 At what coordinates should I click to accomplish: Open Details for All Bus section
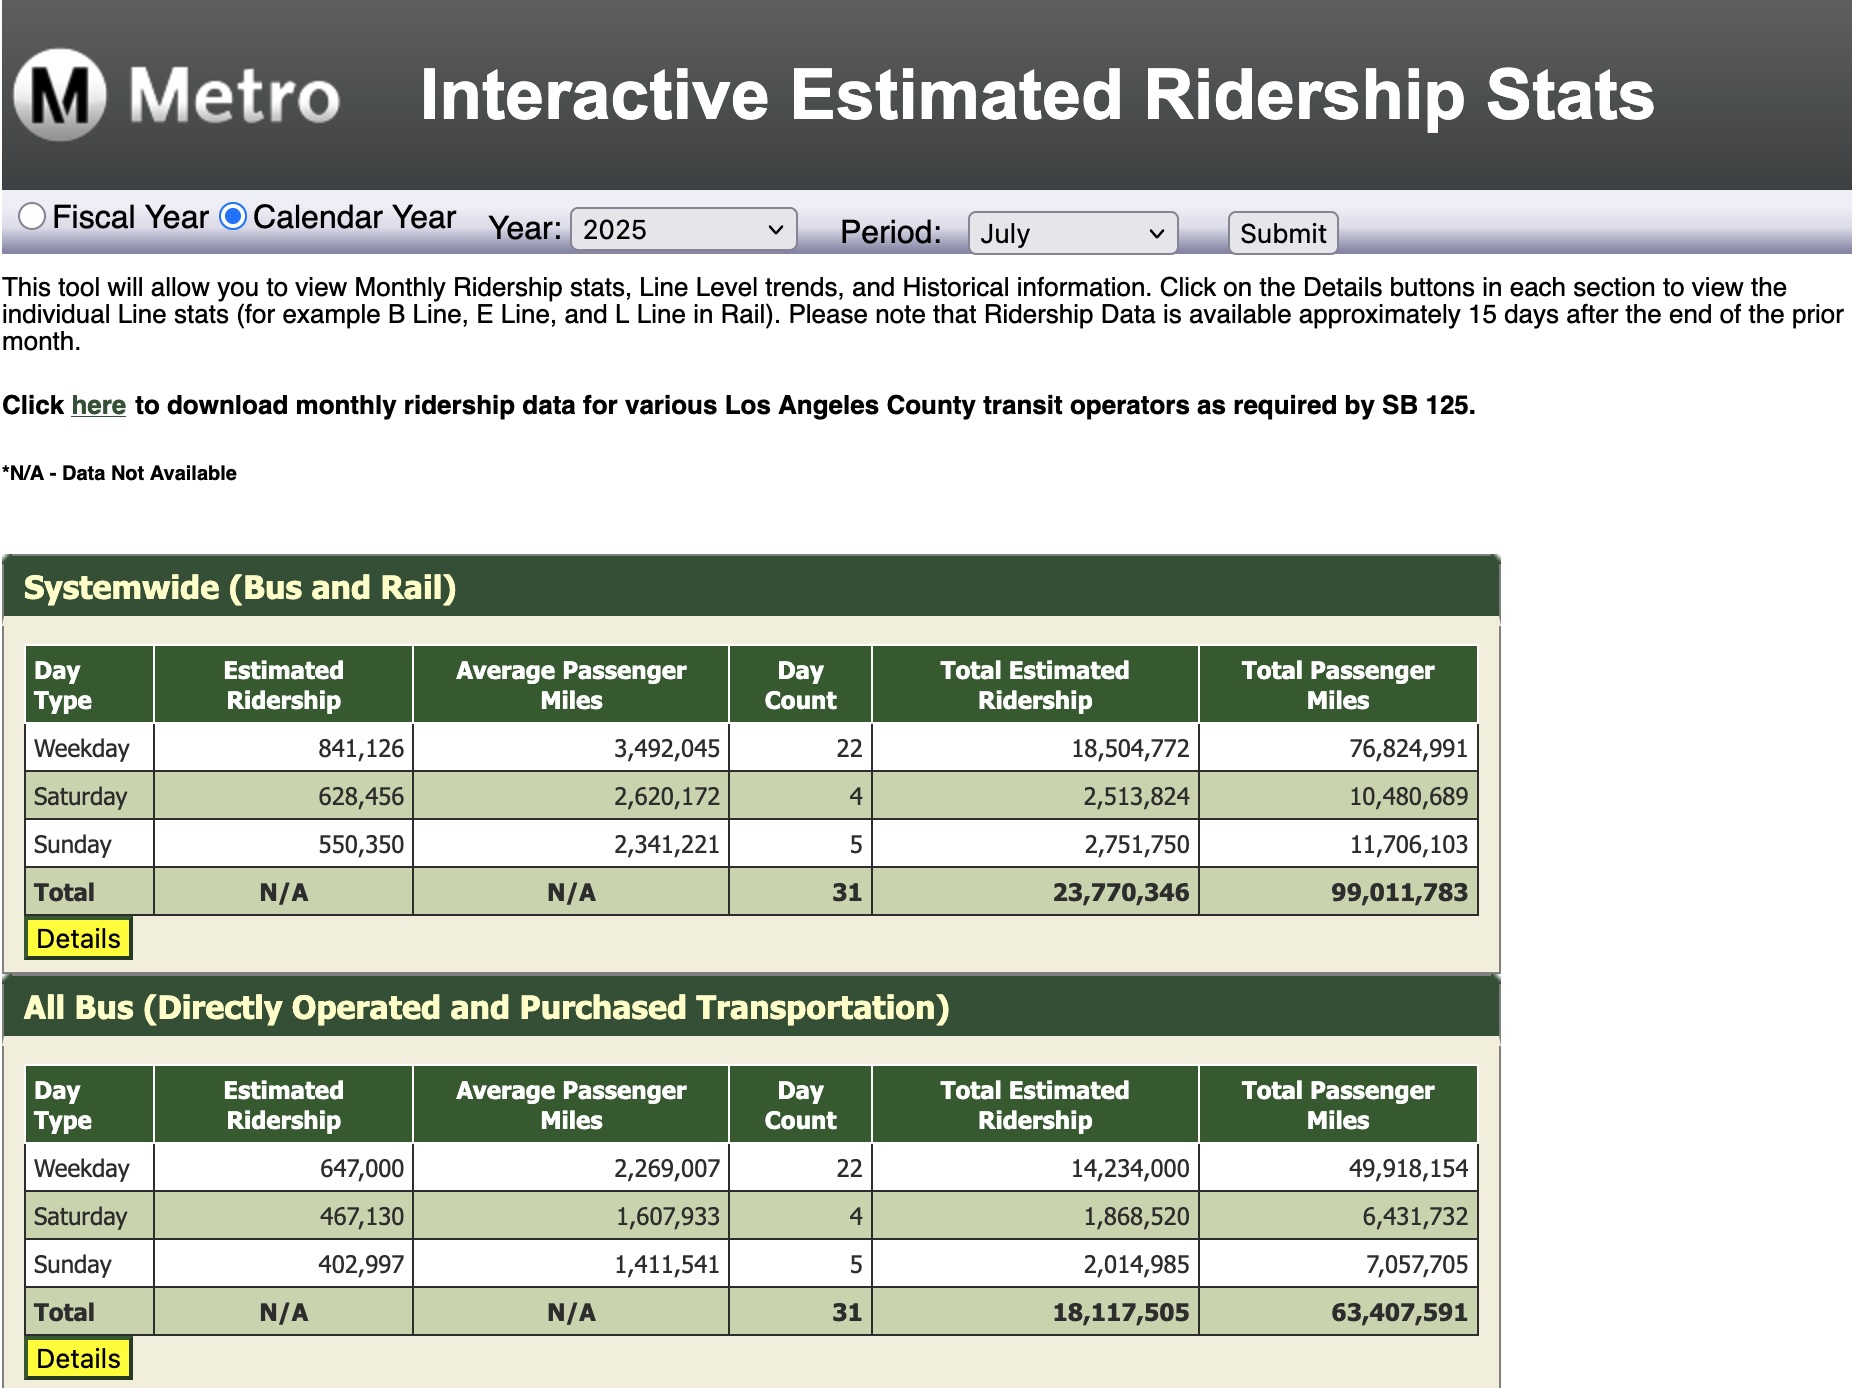pos(78,1358)
